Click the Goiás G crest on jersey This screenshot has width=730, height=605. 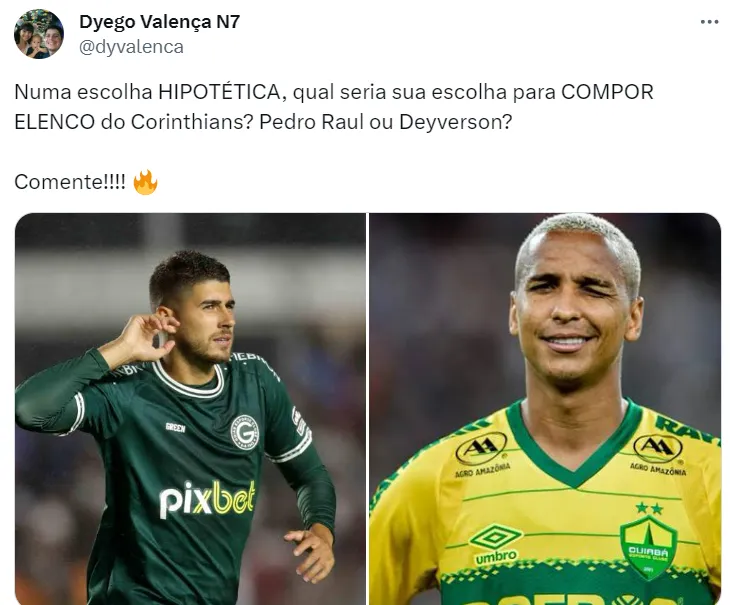(244, 431)
